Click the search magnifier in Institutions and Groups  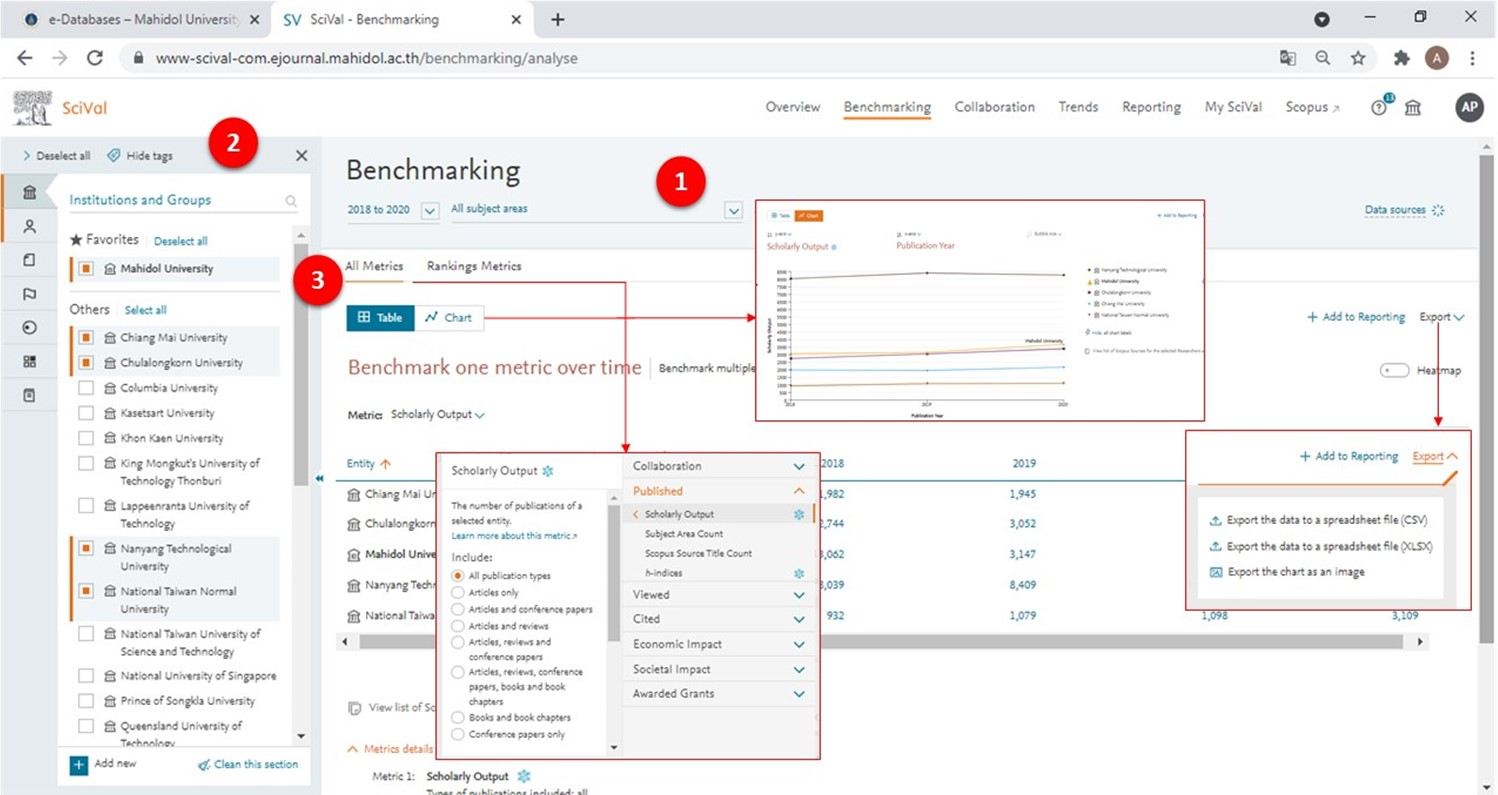coord(291,201)
